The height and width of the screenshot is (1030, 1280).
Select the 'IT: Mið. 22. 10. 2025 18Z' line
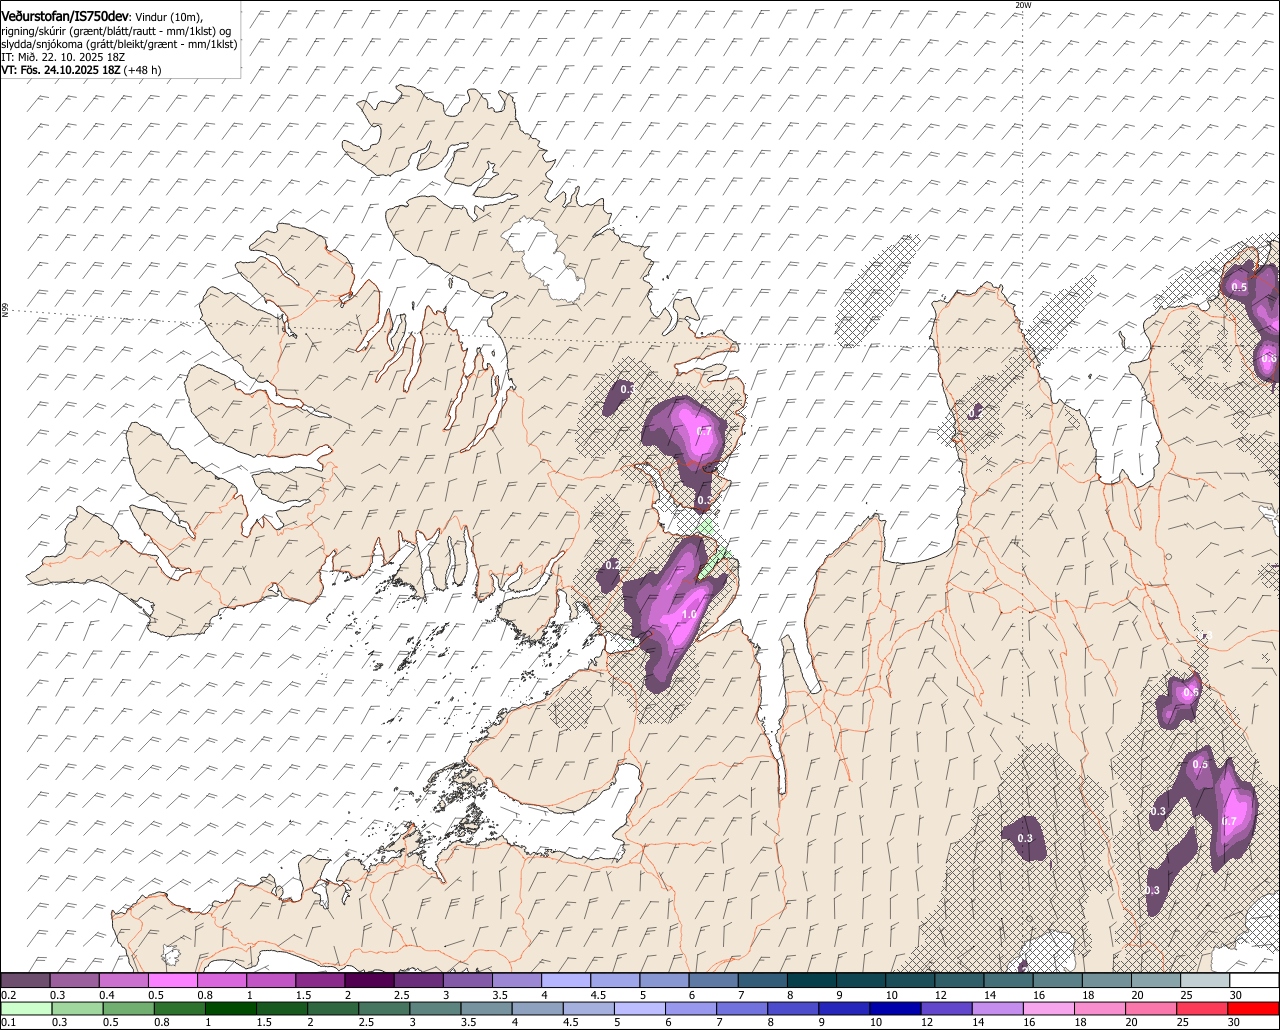pyautogui.click(x=63, y=57)
